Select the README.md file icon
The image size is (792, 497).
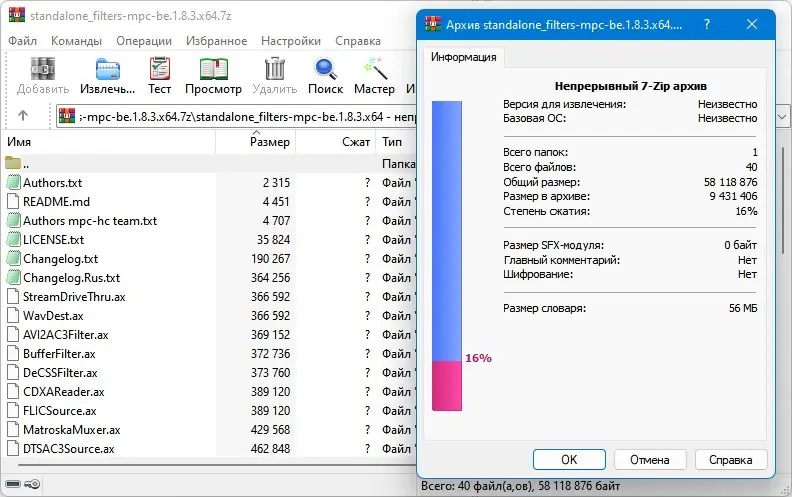(x=13, y=202)
